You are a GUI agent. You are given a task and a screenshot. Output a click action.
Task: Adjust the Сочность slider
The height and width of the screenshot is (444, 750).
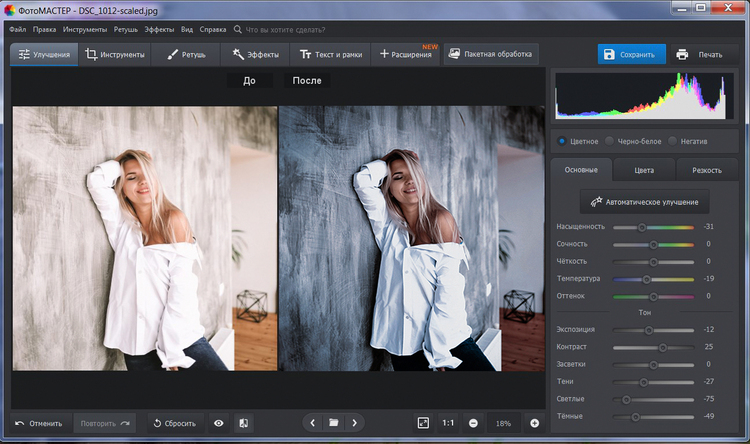click(653, 244)
